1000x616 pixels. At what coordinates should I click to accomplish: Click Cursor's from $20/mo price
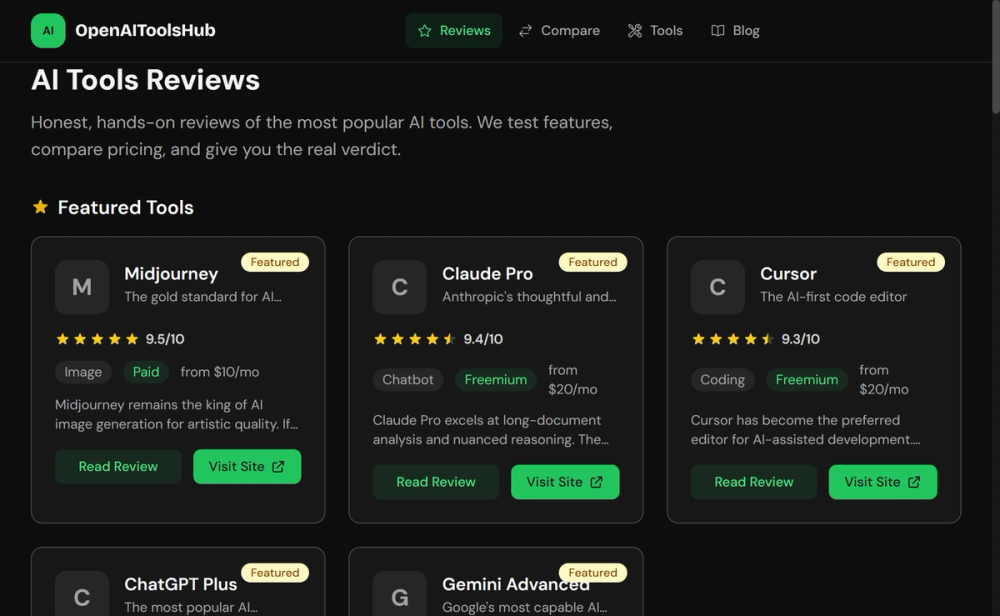tap(884, 379)
